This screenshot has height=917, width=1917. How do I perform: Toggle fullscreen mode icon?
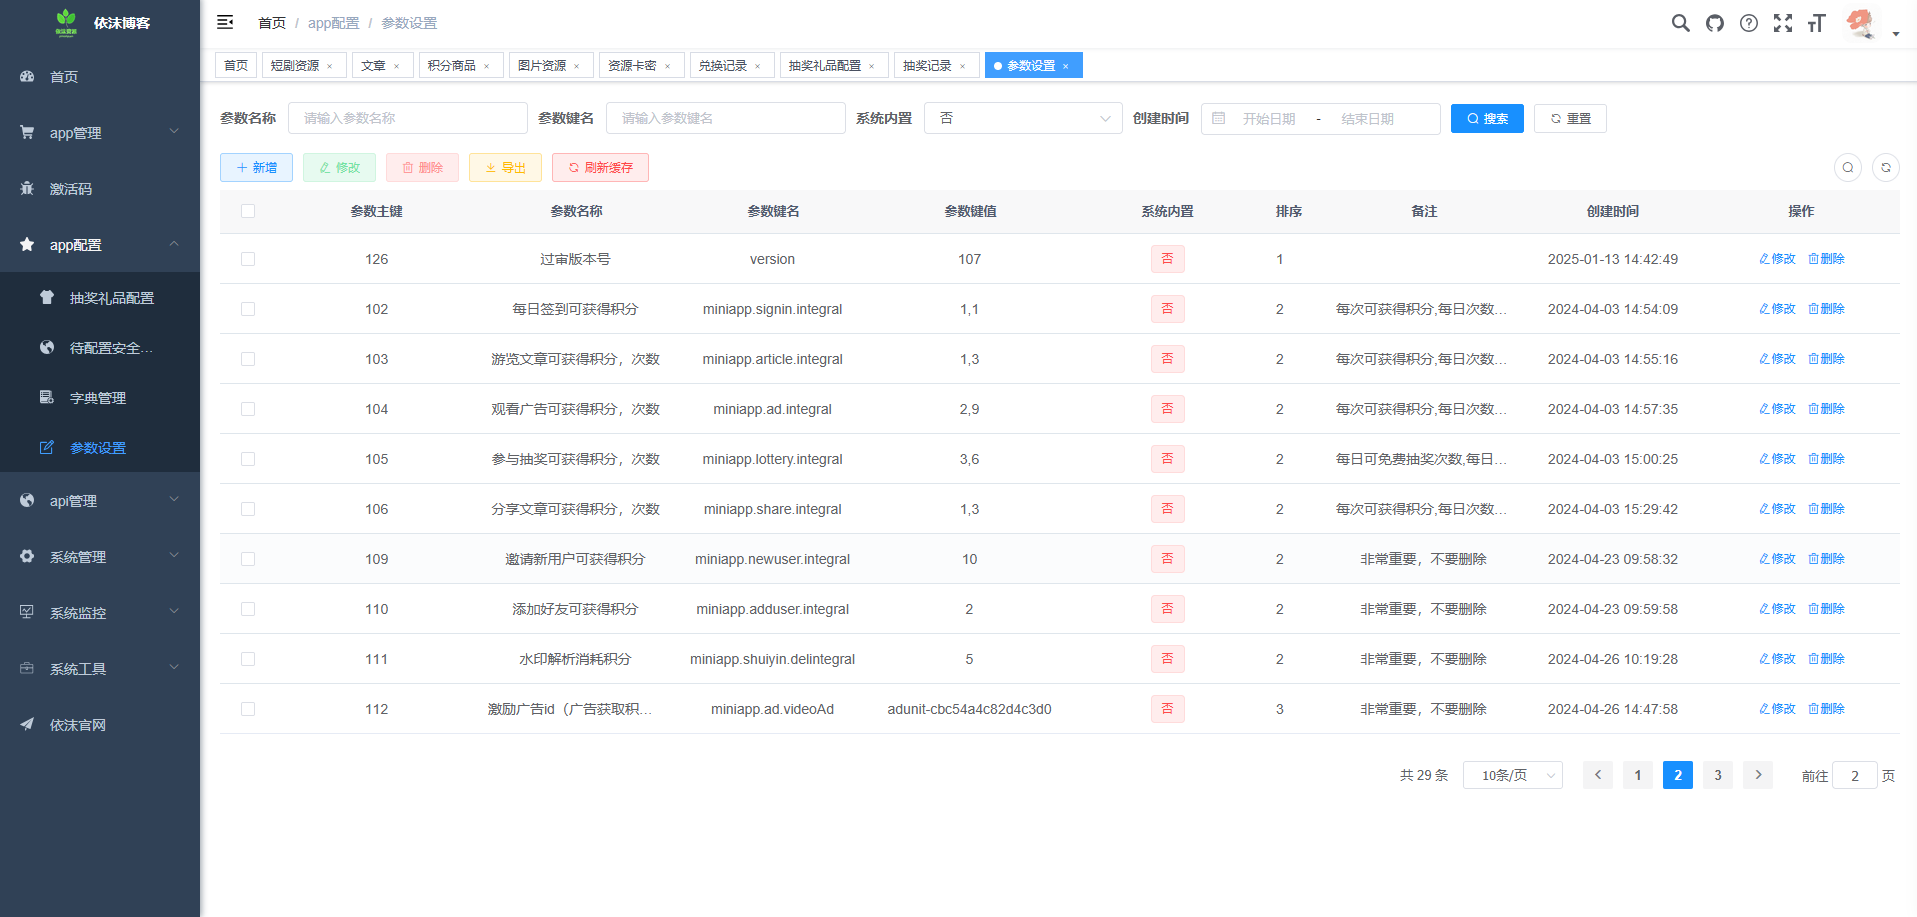pos(1782,23)
